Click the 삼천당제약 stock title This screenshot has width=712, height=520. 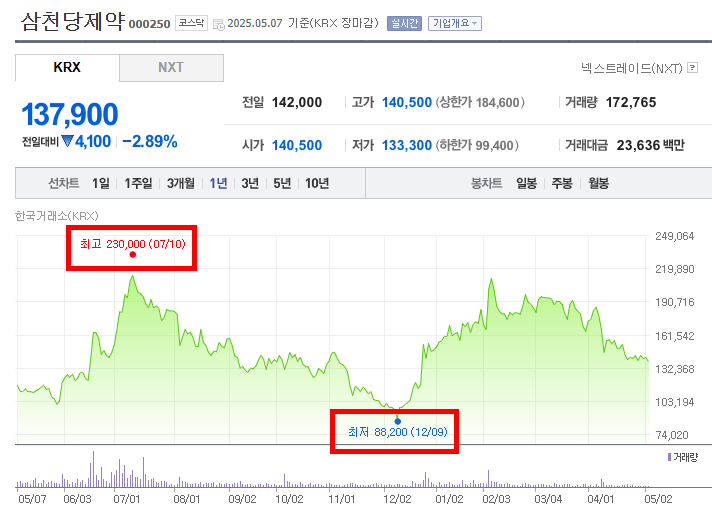73,21
